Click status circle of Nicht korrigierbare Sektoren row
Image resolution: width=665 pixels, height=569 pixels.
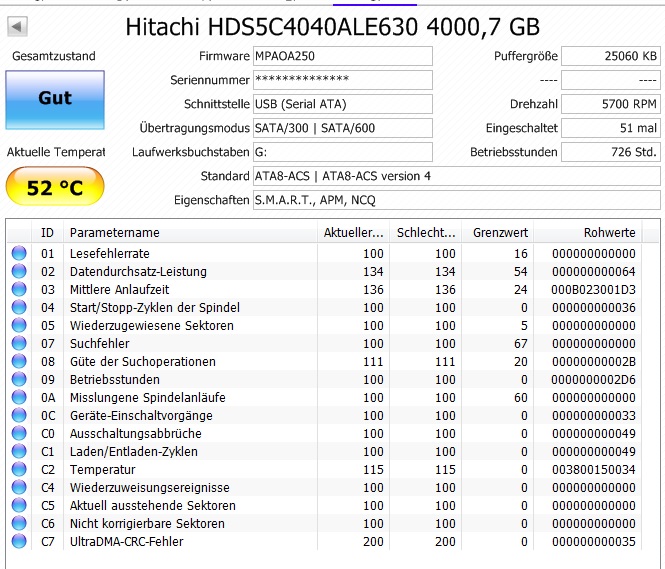pyautogui.click(x=19, y=523)
